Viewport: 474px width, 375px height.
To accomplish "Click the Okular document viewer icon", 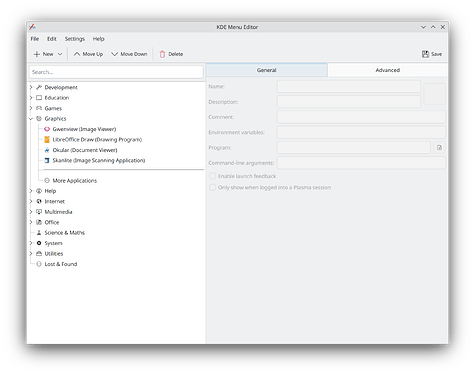I will [47, 150].
